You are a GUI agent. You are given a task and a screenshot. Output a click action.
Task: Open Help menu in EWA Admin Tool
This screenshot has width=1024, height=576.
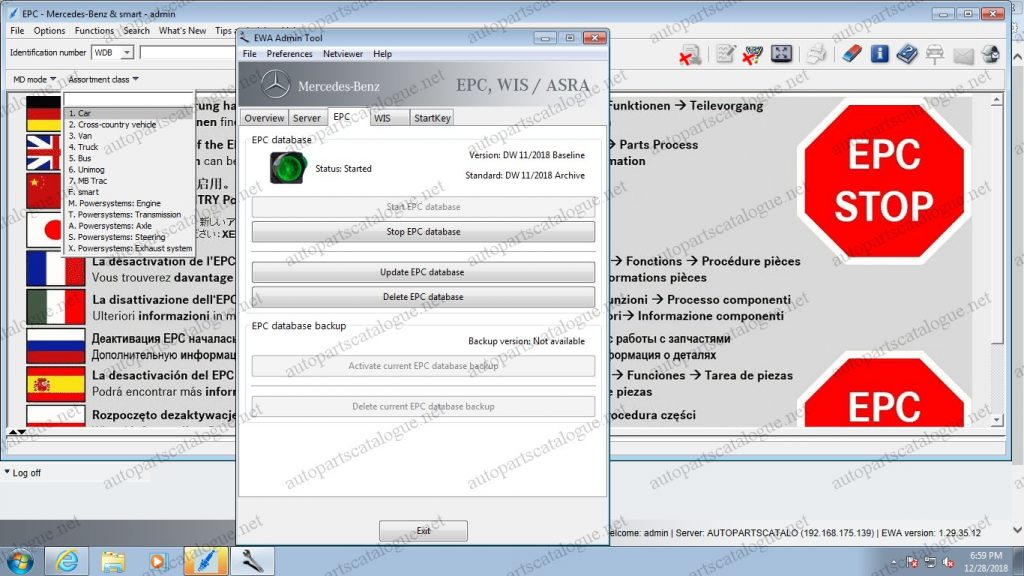(x=383, y=54)
